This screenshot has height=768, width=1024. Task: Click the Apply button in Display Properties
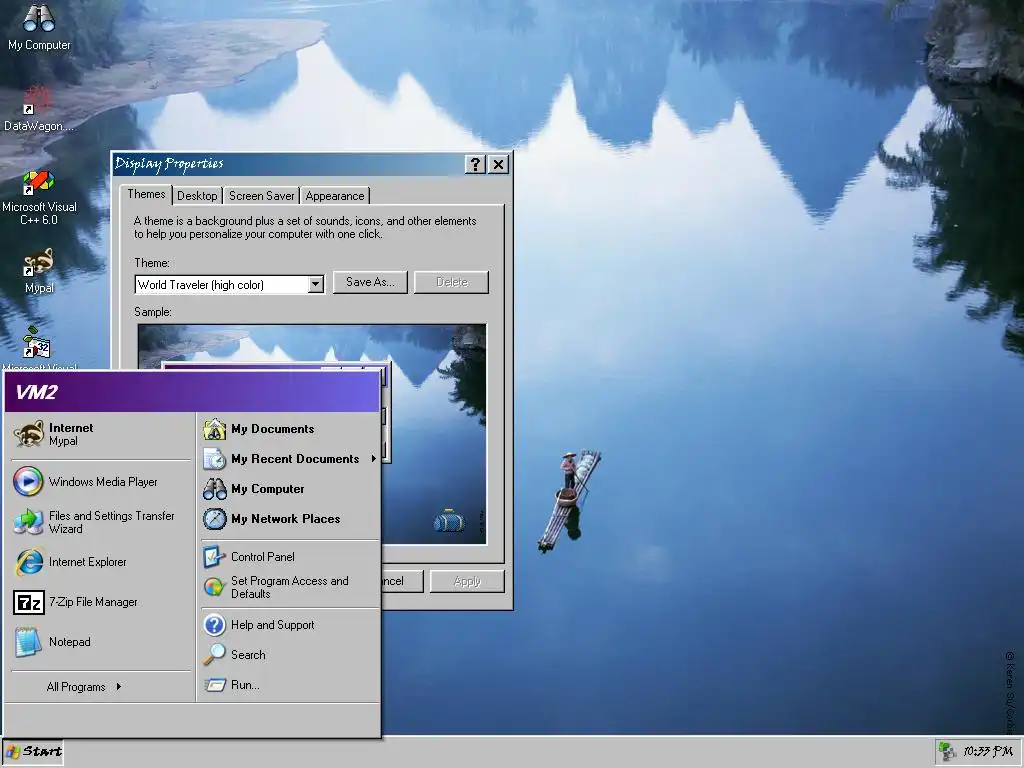pos(467,581)
